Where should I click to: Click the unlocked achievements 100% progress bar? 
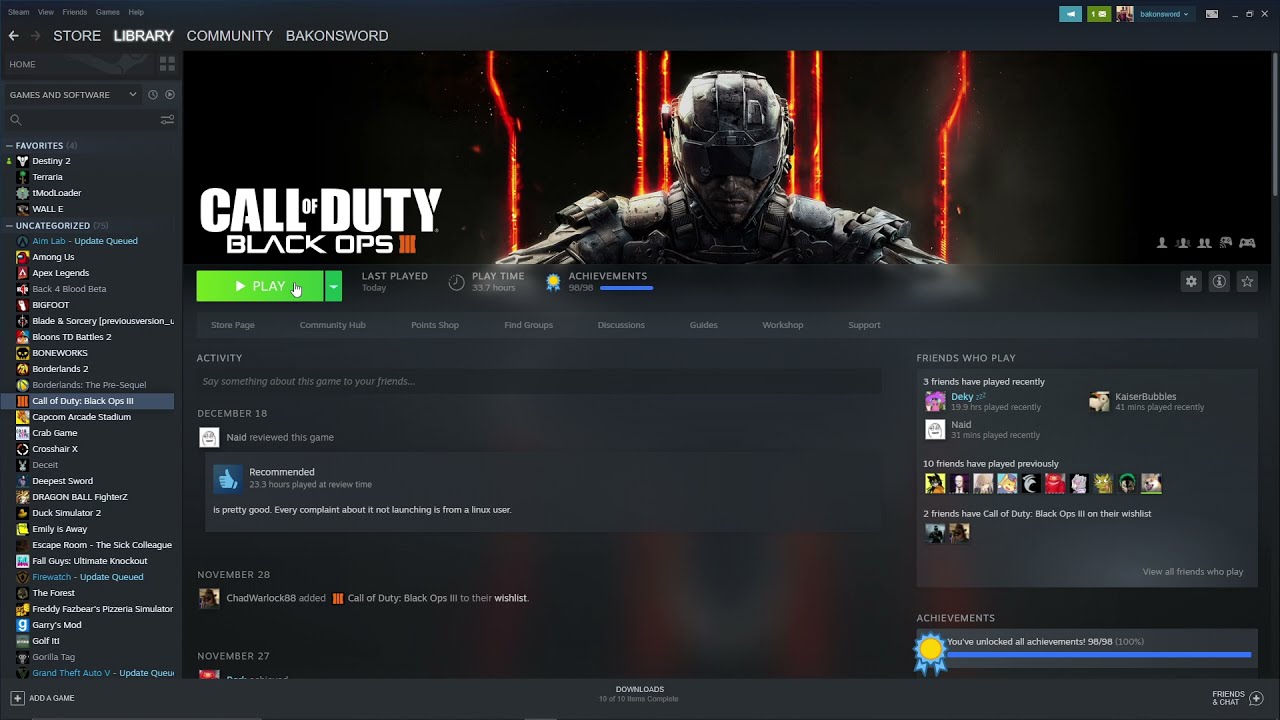pos(1098,655)
